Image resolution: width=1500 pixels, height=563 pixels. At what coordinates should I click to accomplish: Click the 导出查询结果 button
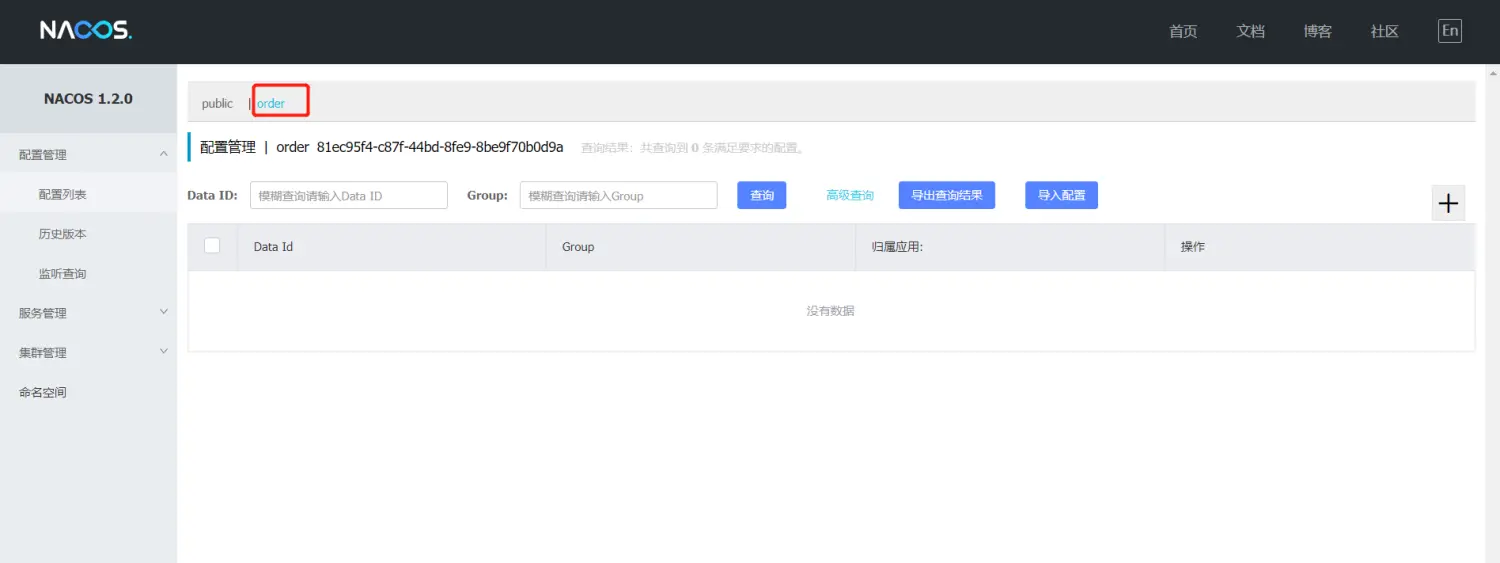click(946, 195)
